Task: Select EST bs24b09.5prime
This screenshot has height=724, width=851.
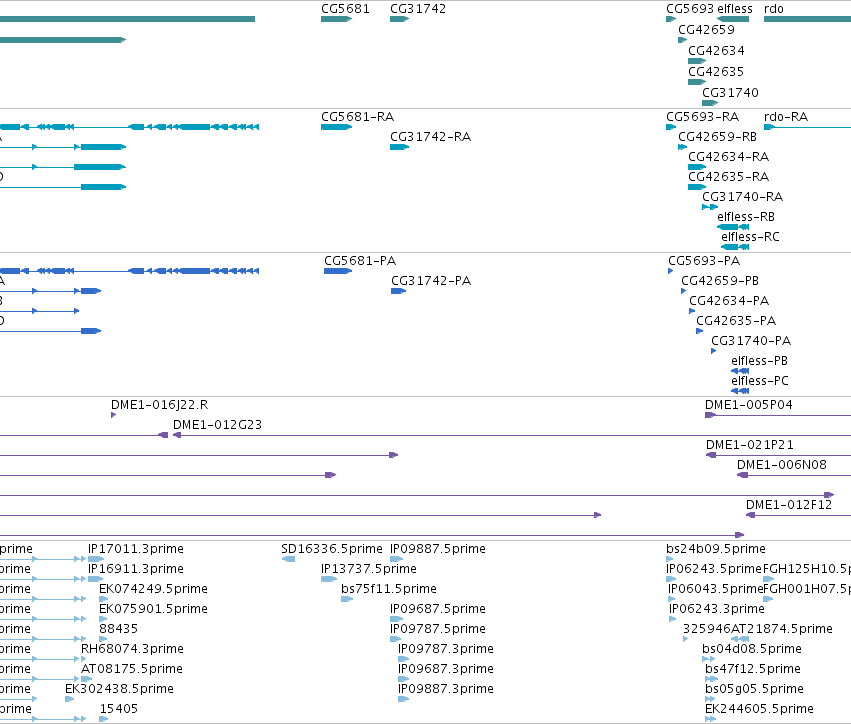Action: [x=670, y=559]
